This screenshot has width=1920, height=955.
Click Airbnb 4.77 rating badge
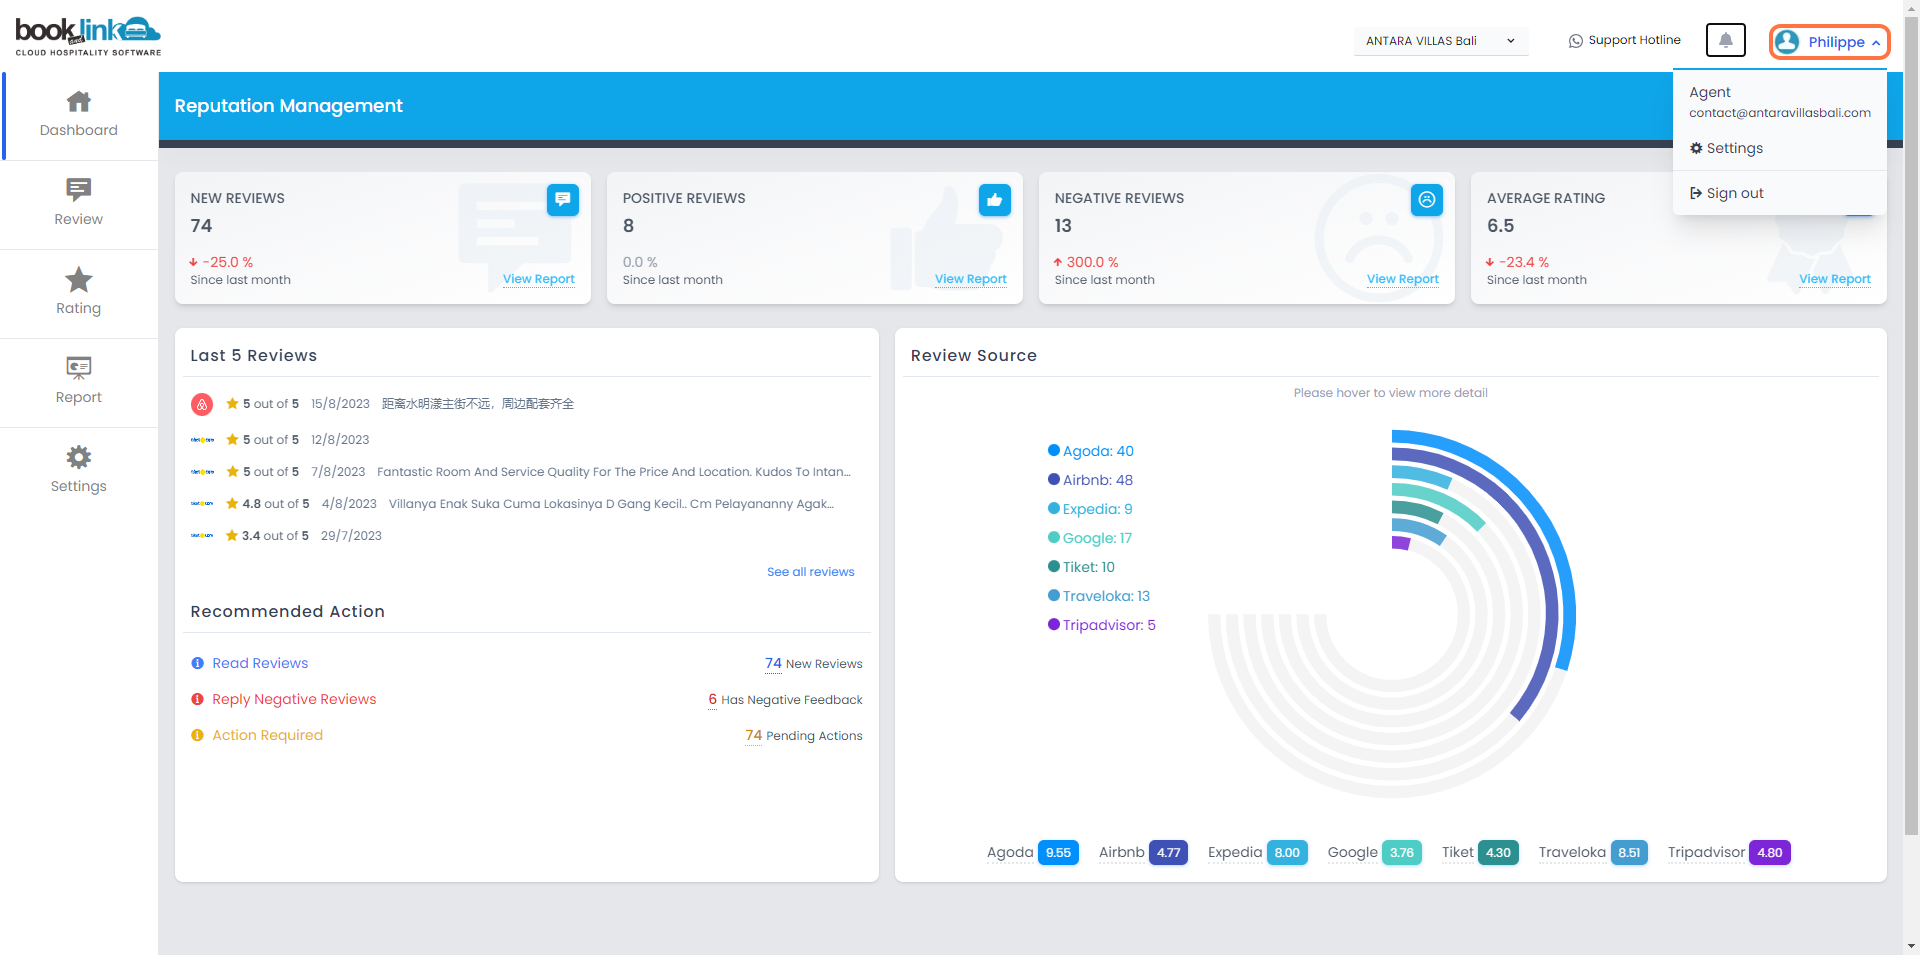[x=1168, y=853]
